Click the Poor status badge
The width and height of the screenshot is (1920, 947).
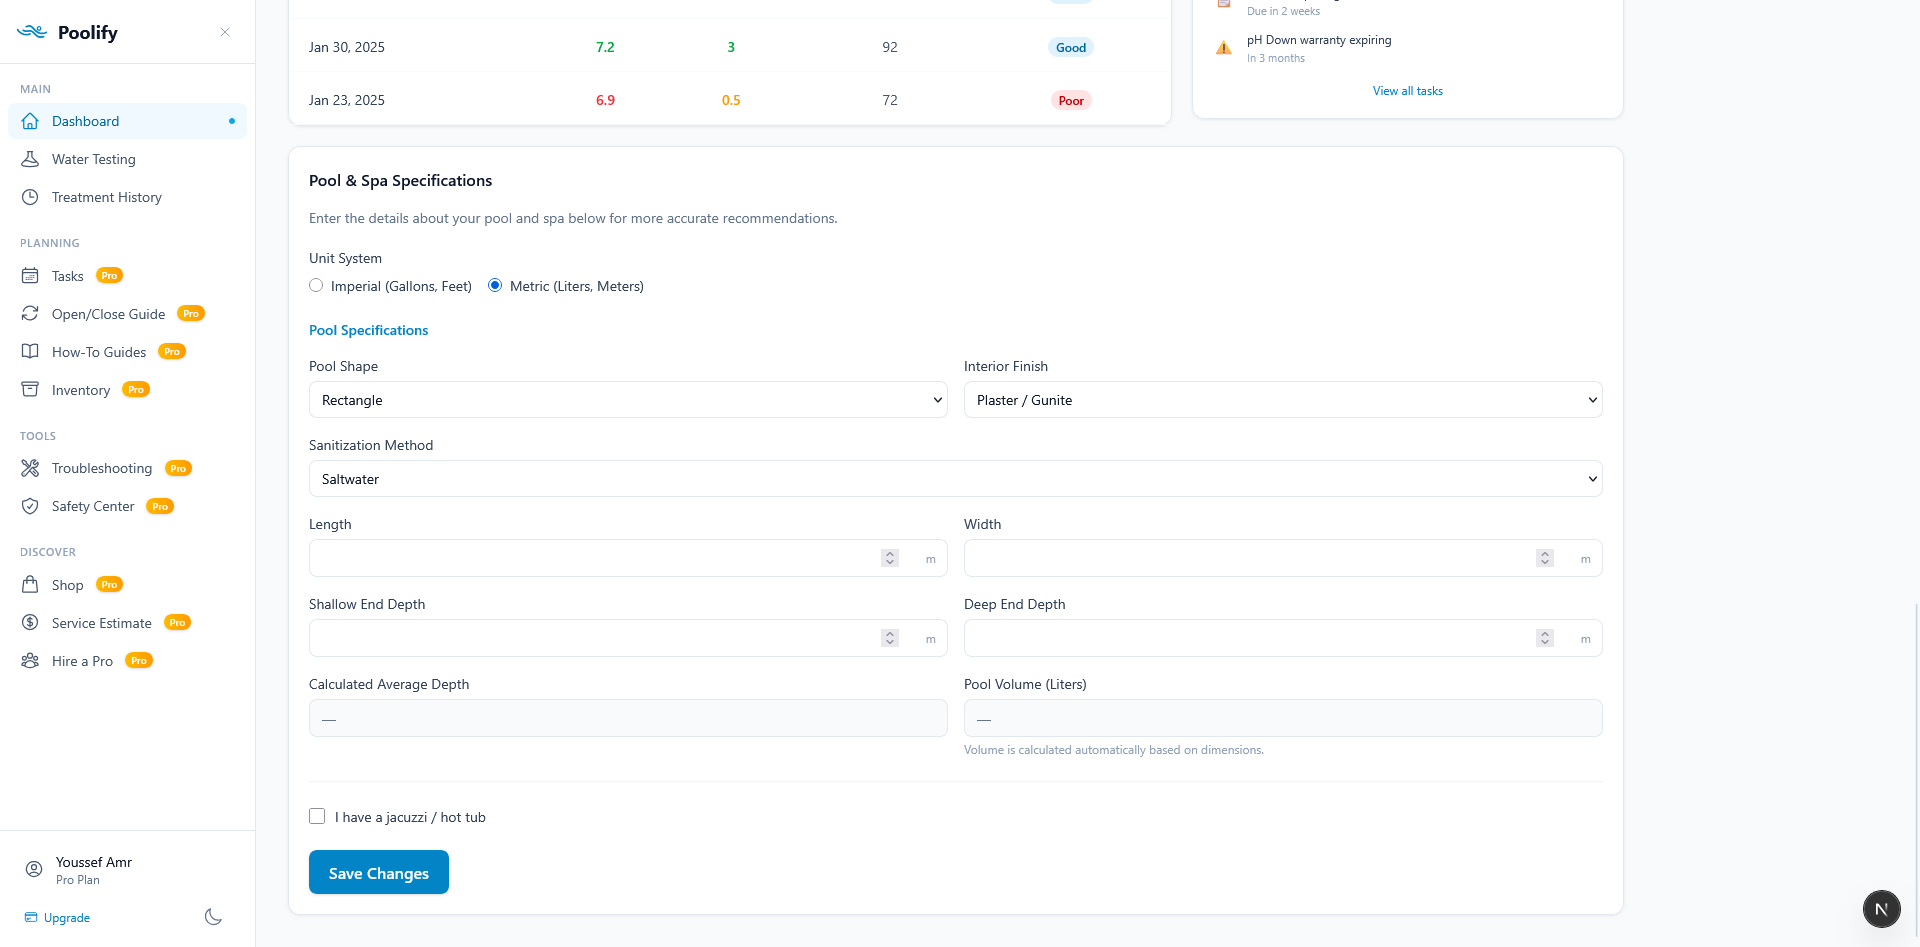click(x=1071, y=100)
